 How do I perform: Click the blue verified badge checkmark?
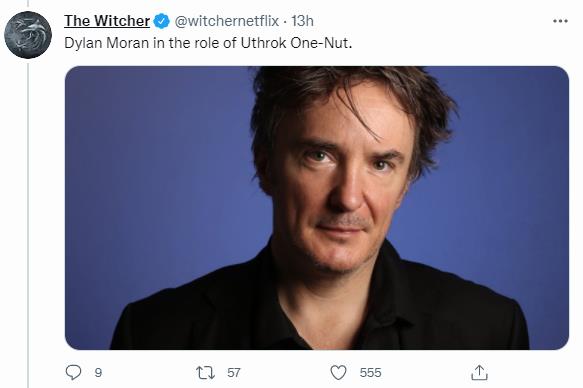click(161, 21)
